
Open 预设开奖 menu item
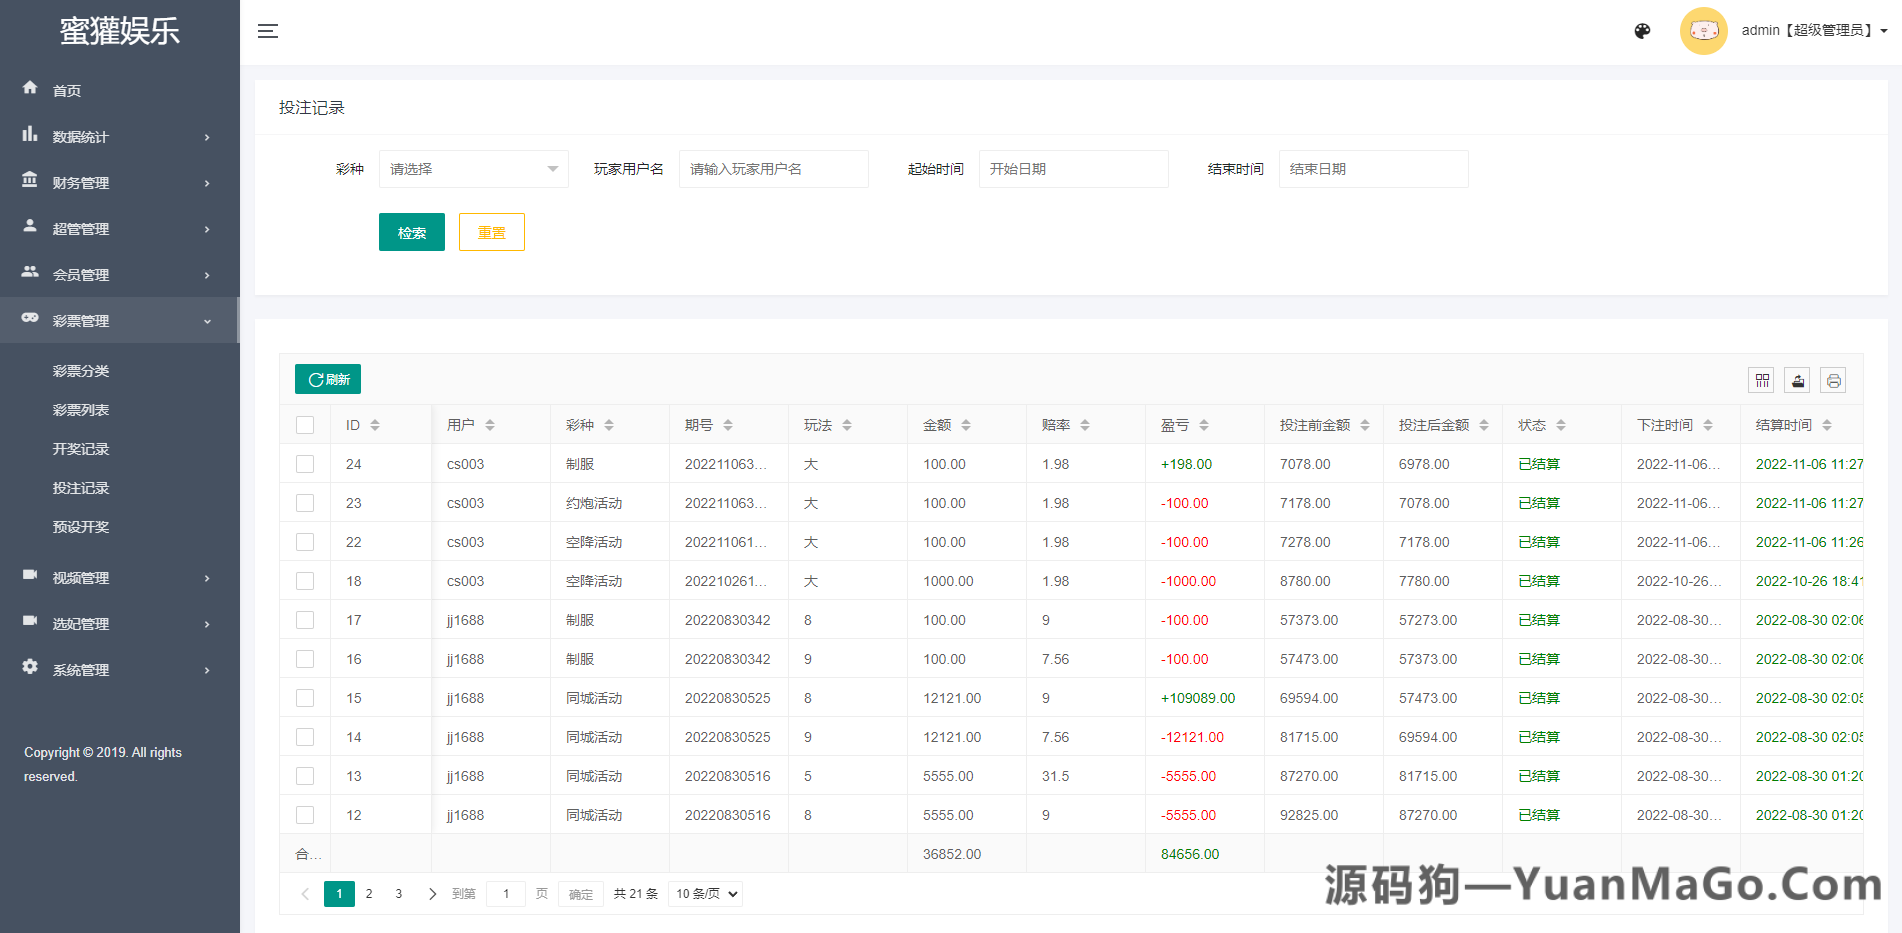tap(81, 527)
